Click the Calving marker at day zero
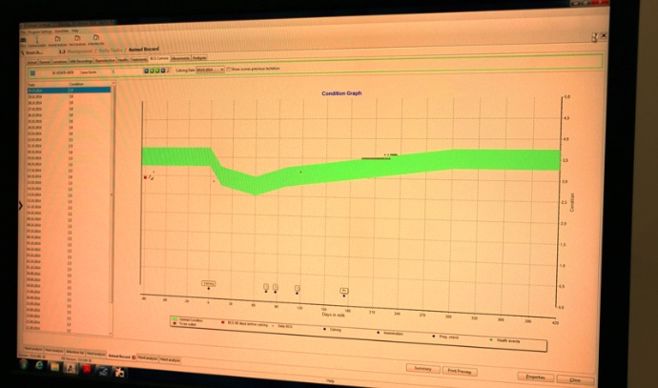 [x=208, y=284]
